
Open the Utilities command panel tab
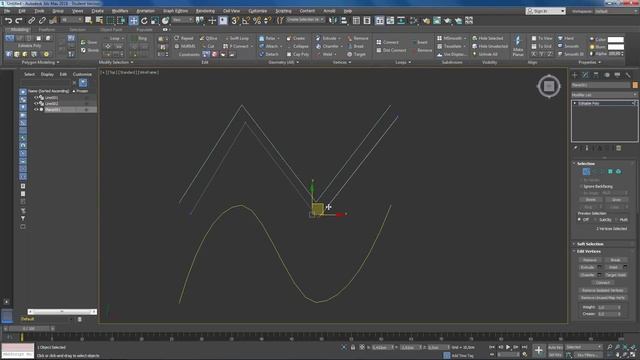point(628,75)
